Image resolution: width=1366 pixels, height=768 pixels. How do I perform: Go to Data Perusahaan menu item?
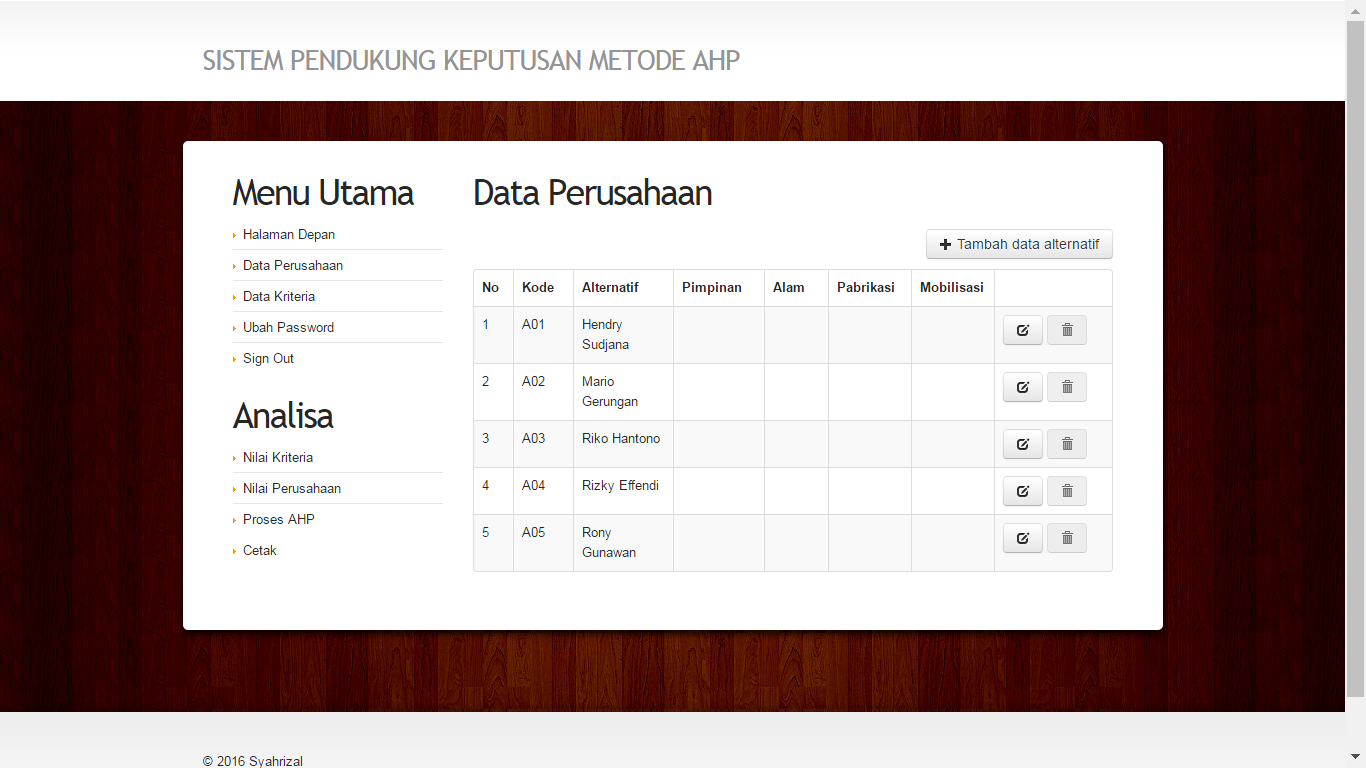click(x=293, y=266)
